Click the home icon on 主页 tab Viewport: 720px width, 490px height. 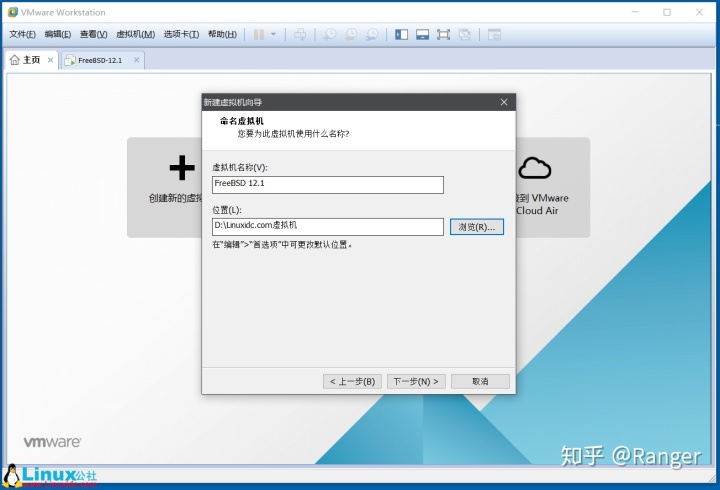[x=15, y=60]
